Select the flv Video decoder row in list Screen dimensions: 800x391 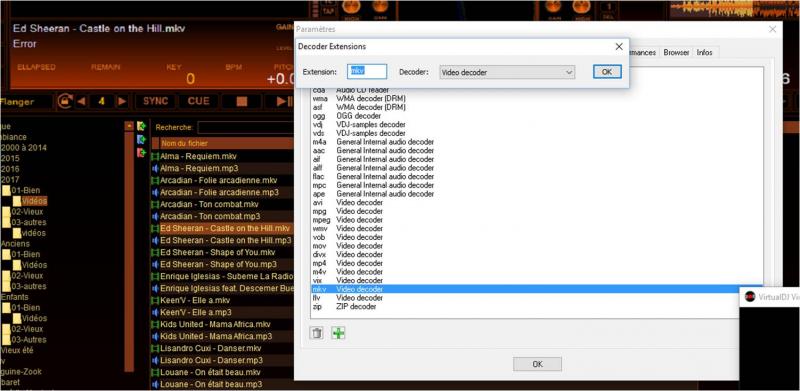coord(537,298)
